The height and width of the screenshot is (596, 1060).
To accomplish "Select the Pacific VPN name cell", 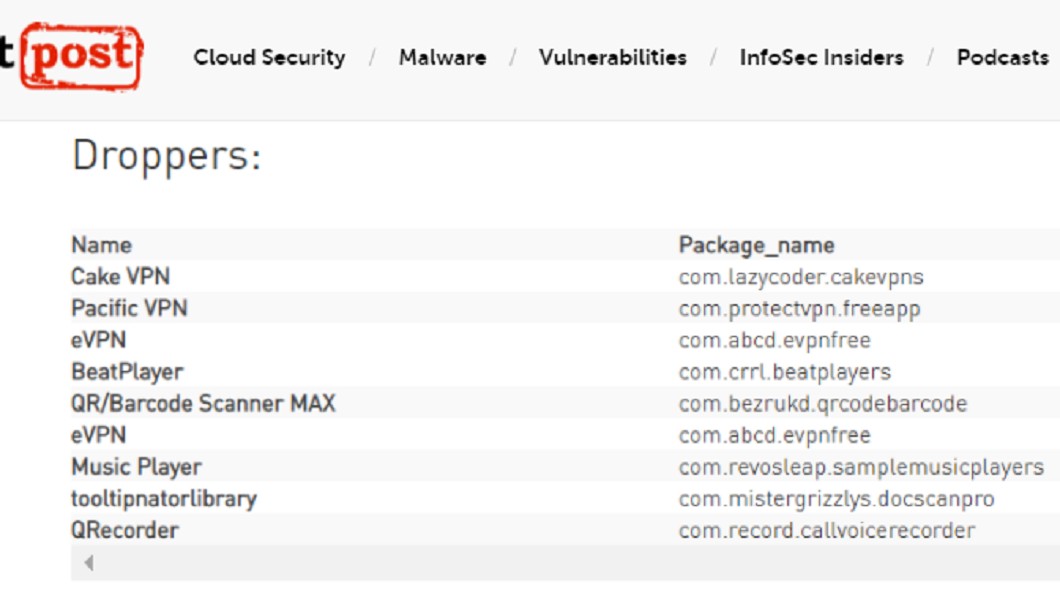I will point(129,308).
